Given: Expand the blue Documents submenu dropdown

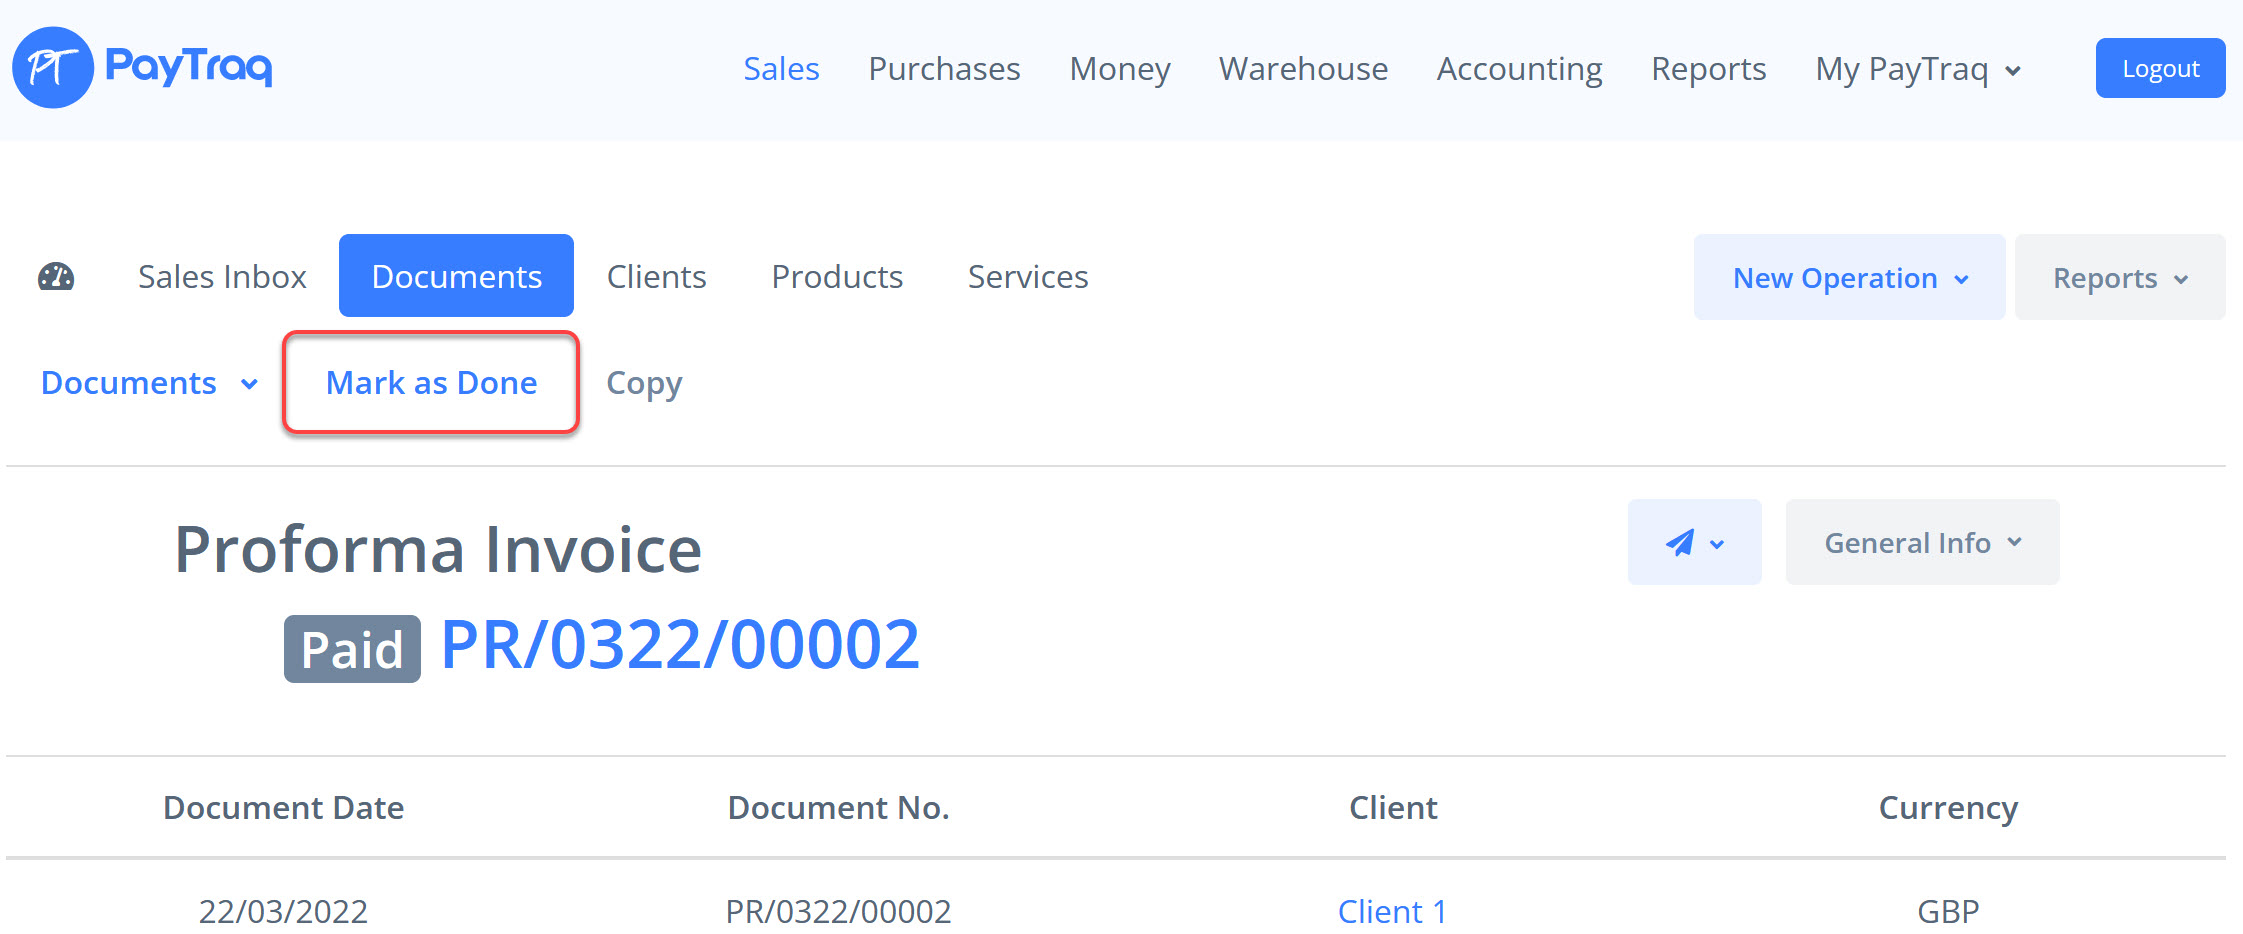Looking at the screenshot, I should (x=149, y=383).
